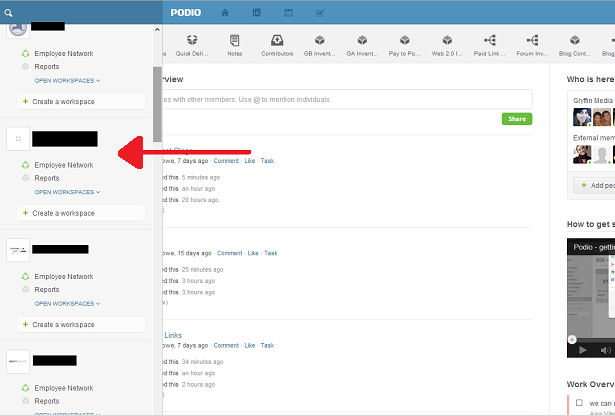
Task: Expand first Open Workspaces dropdown
Action: tap(67, 80)
